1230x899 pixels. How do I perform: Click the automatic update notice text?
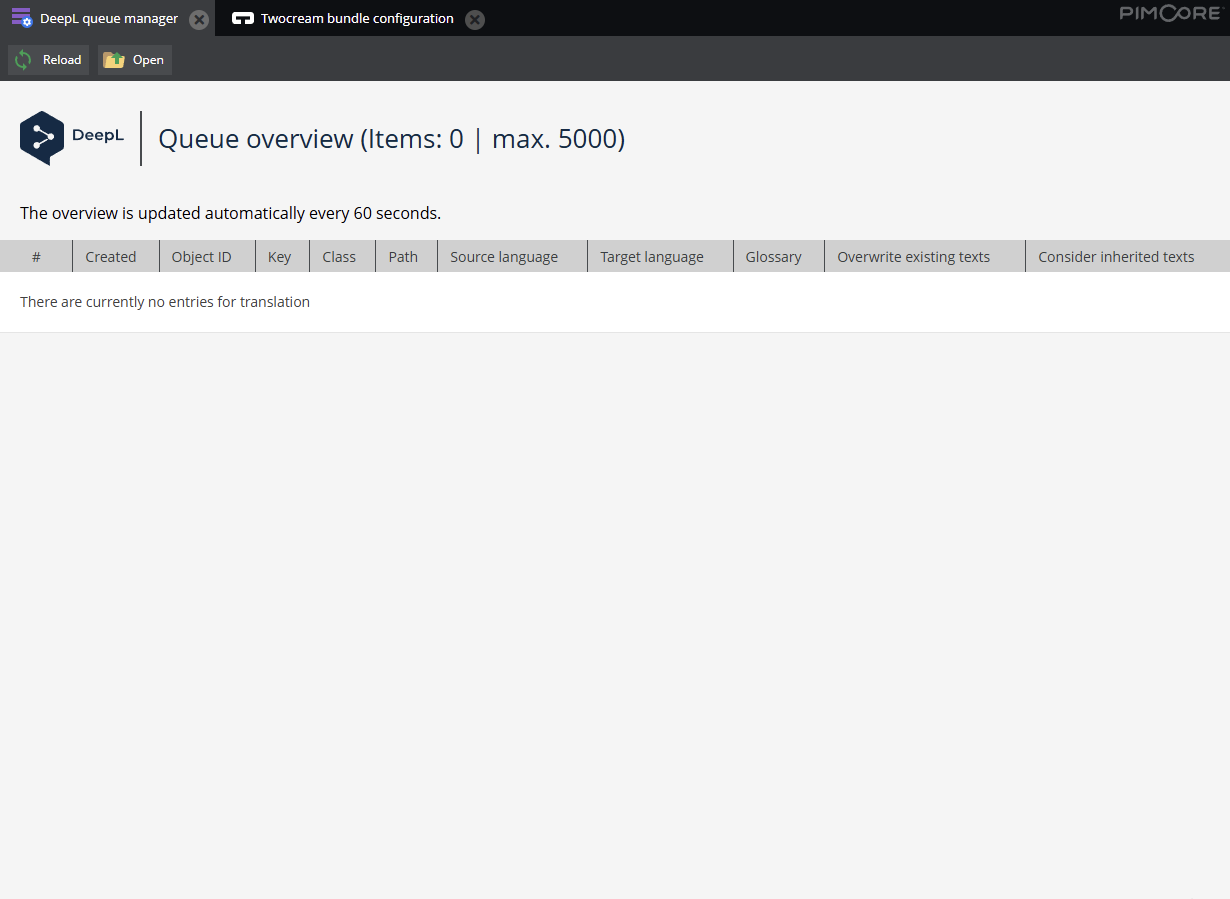click(230, 213)
